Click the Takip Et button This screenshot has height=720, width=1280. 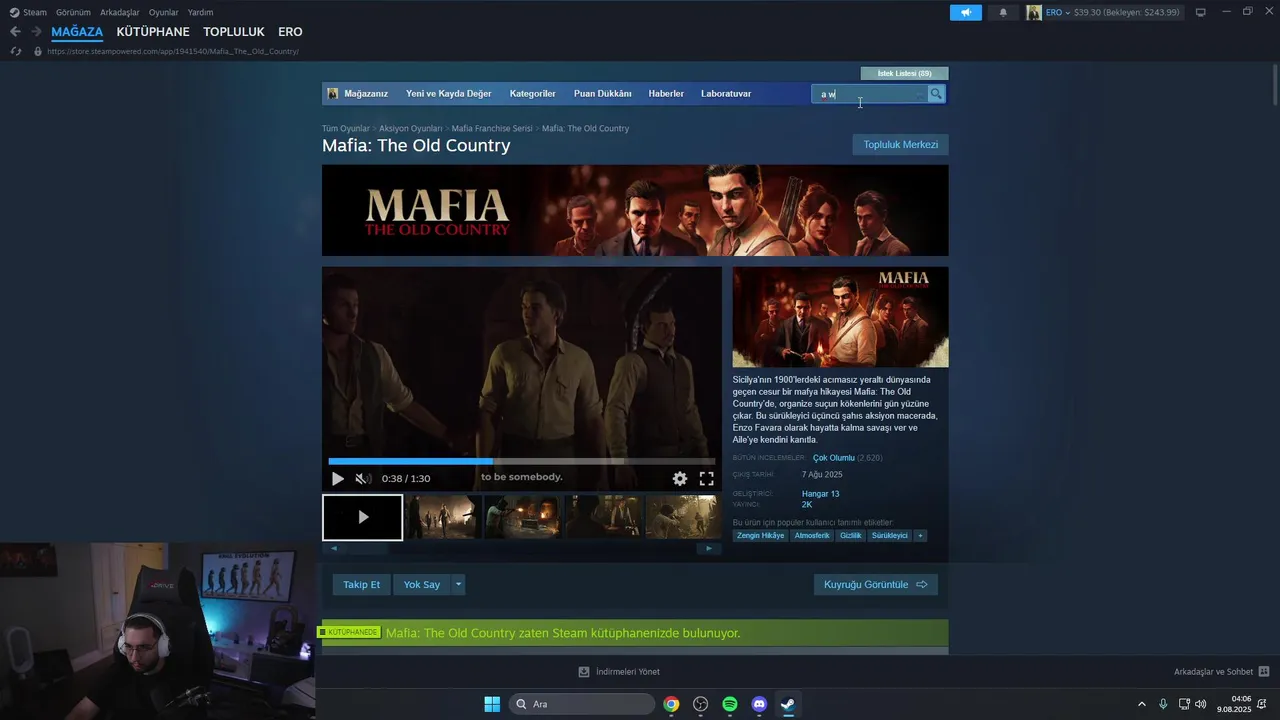point(361,584)
